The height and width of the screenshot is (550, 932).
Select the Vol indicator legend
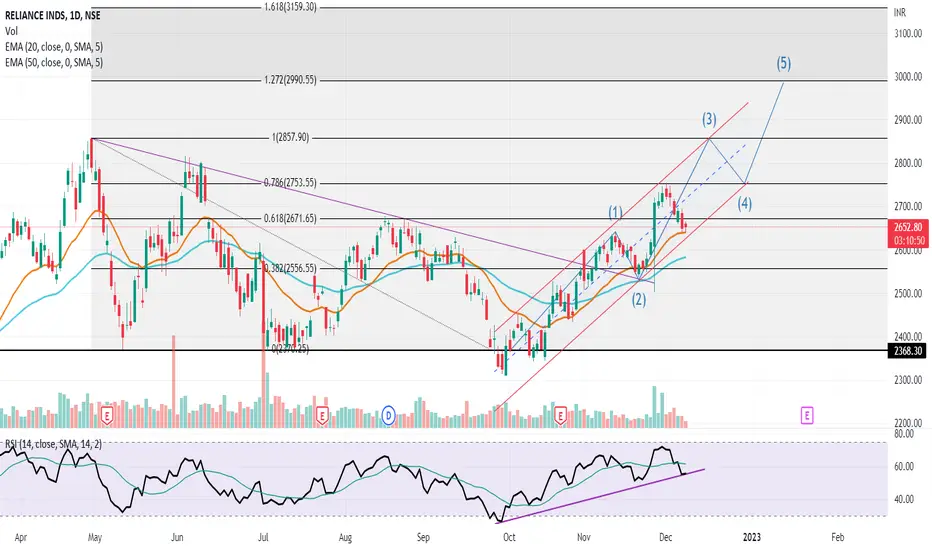(11, 32)
